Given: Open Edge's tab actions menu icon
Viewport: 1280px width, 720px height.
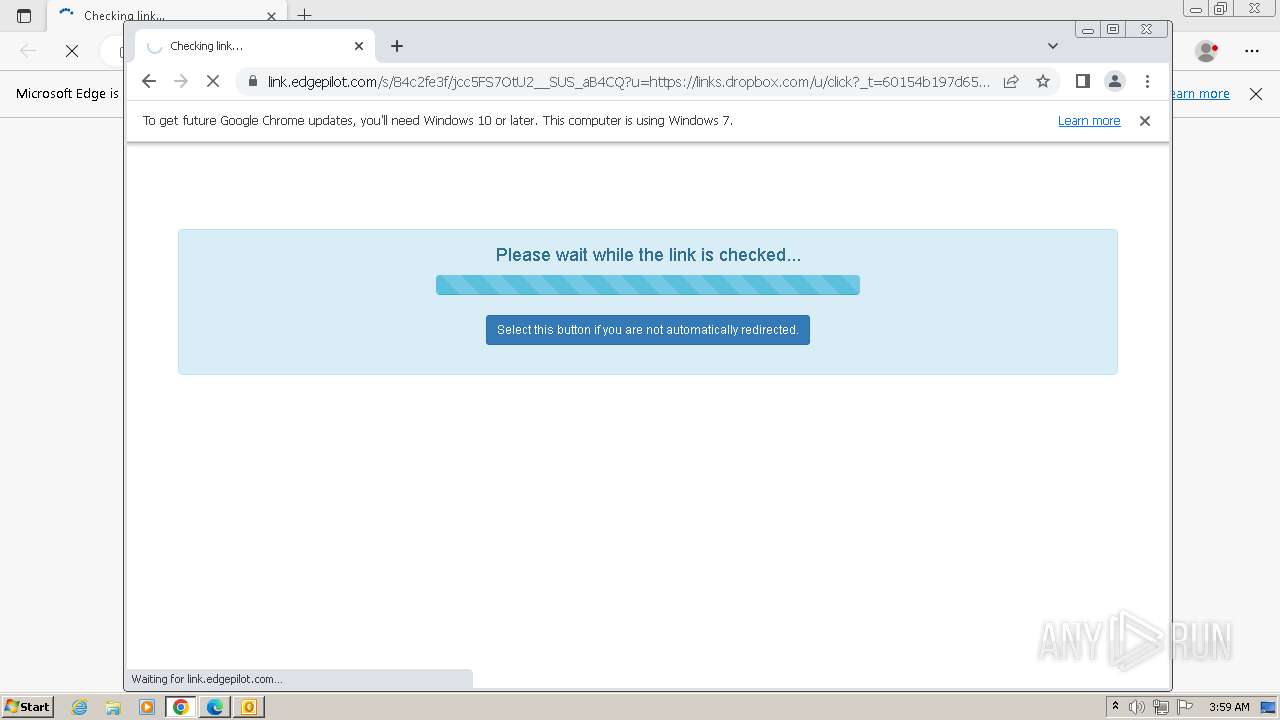Looking at the screenshot, I should [x=24, y=15].
